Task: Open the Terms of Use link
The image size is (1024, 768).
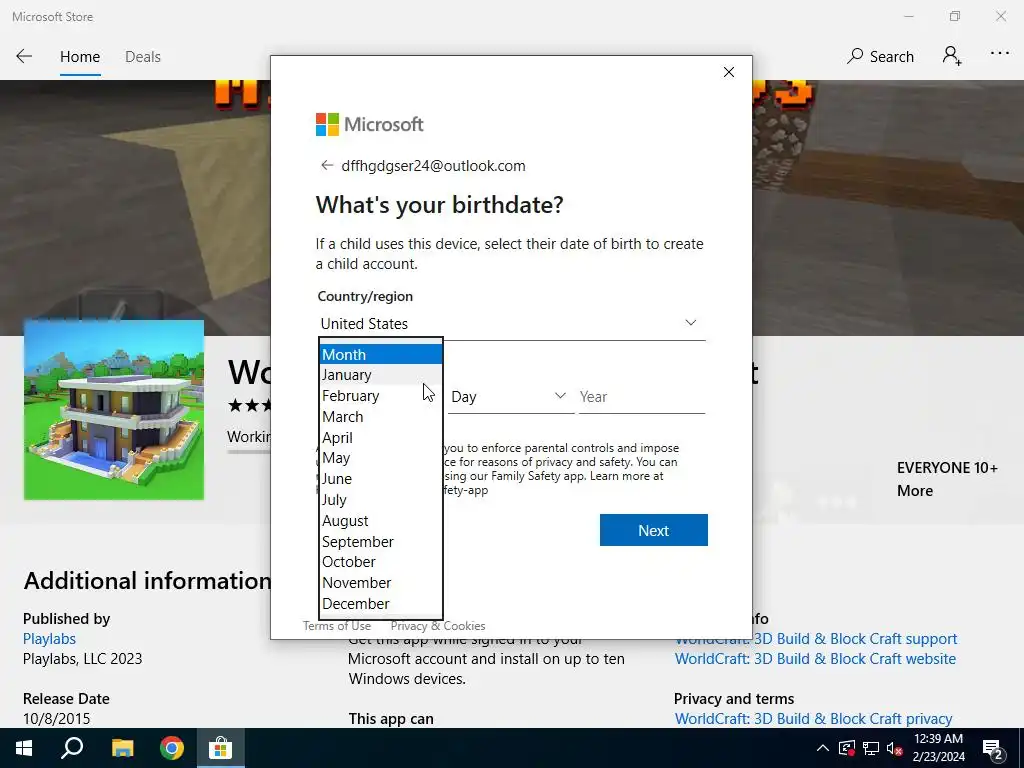Action: [x=336, y=626]
